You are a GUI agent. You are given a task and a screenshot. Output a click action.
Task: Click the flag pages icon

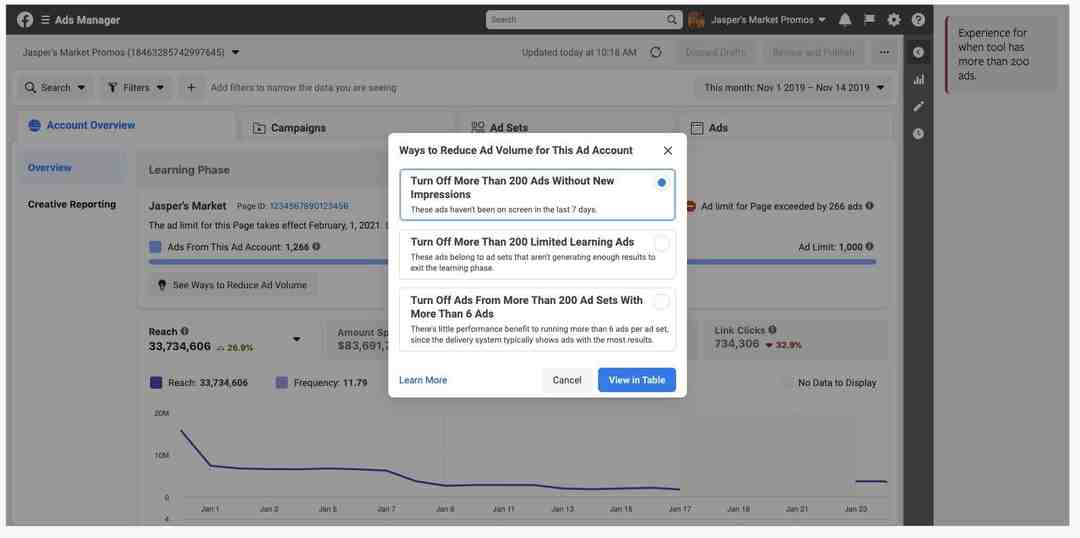tap(869, 20)
